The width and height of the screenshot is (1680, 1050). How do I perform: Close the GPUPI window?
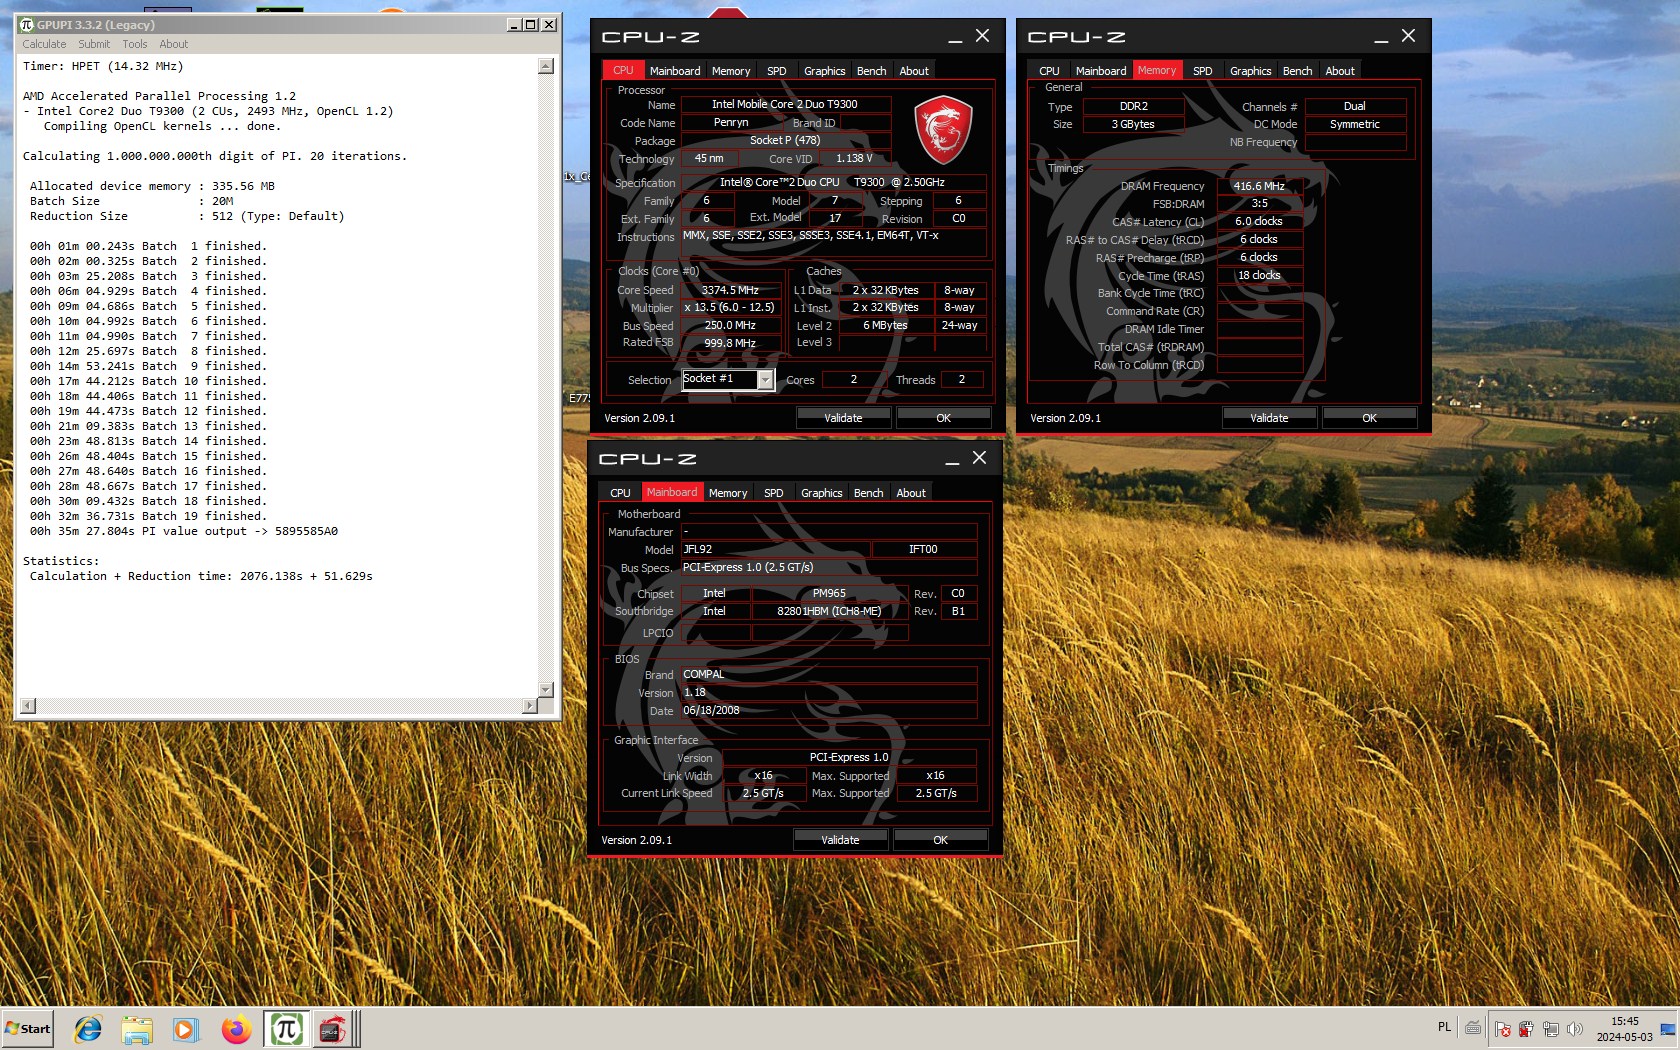coord(548,24)
